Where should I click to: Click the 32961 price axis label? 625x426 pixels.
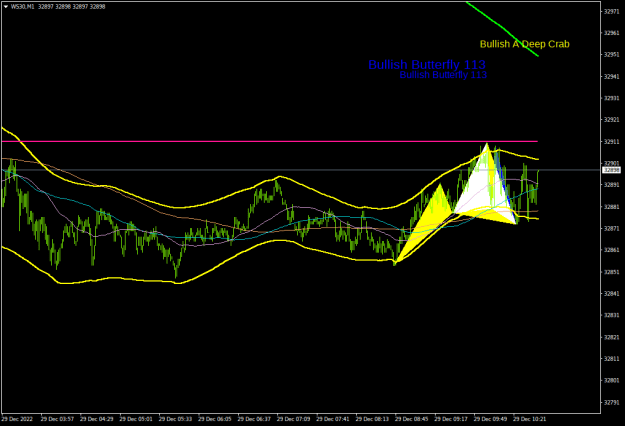611,33
